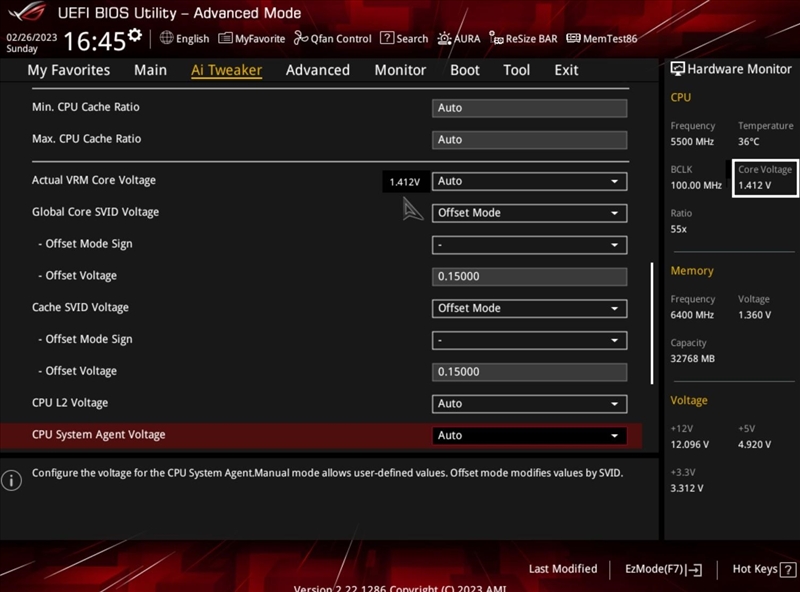Click the 55x Ratio value
This screenshot has height=592, width=800.
pos(679,229)
